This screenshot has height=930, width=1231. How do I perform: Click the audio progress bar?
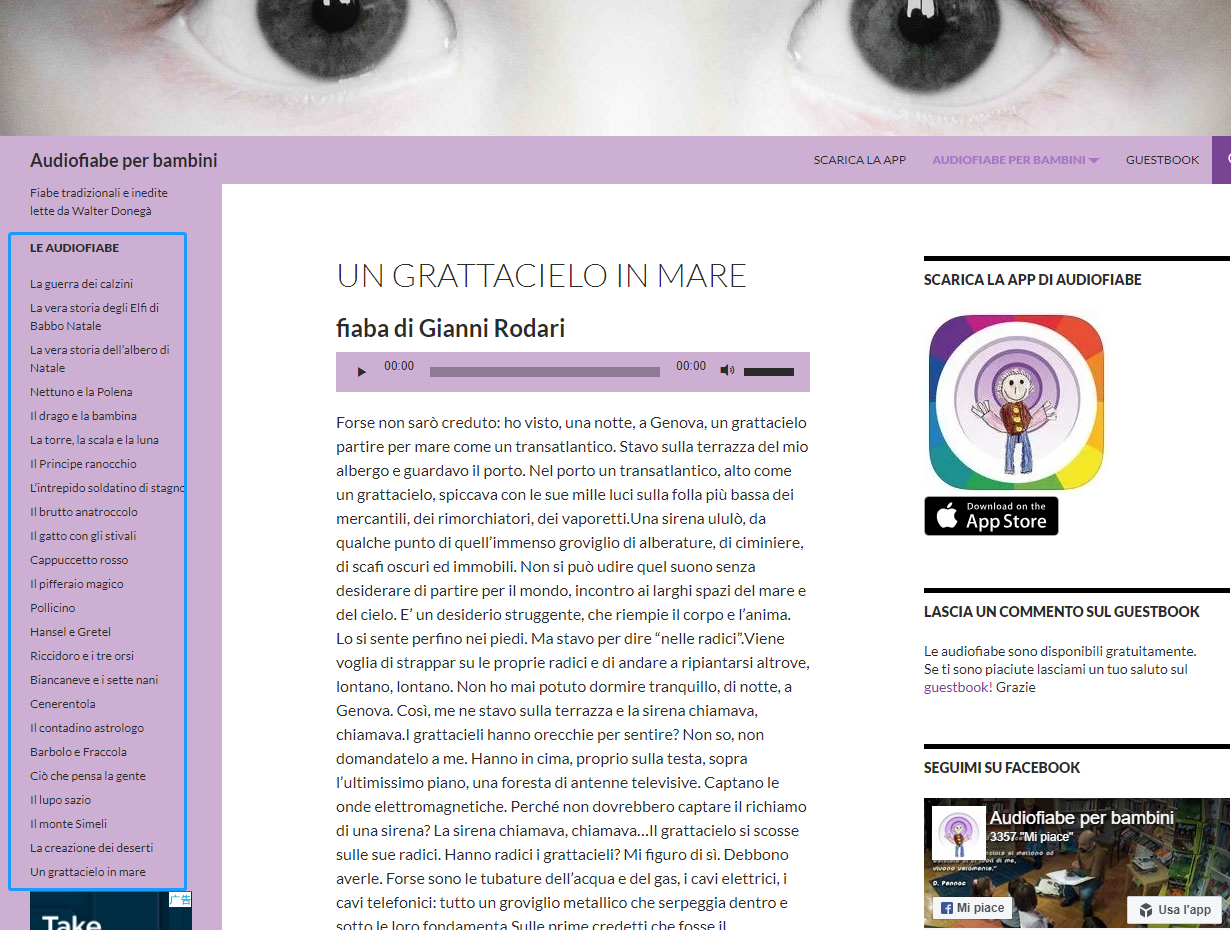pos(544,372)
